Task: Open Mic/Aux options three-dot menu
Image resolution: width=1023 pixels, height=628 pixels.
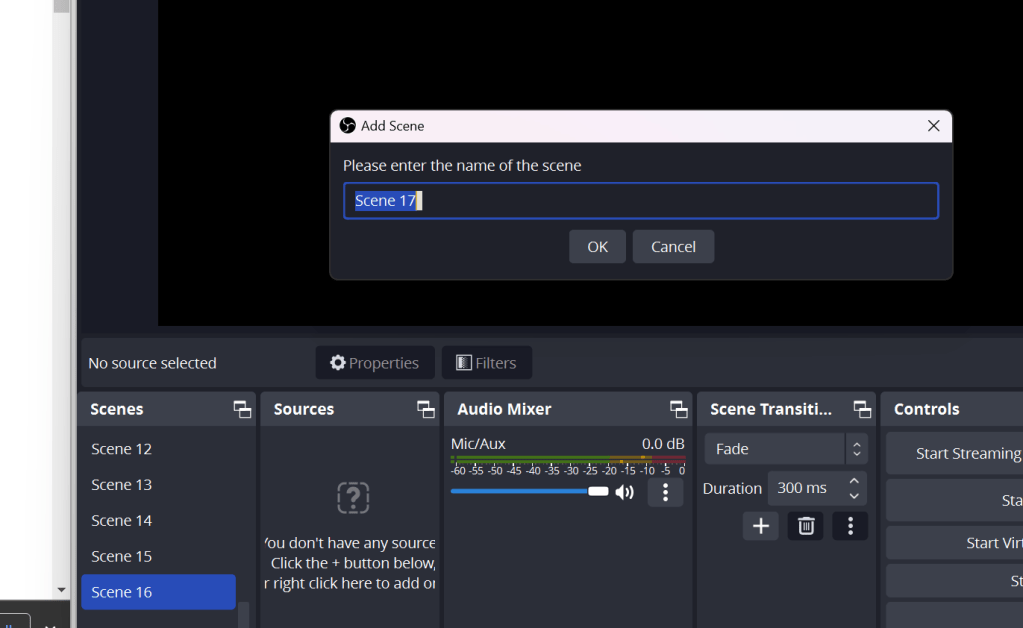Action: (x=665, y=492)
